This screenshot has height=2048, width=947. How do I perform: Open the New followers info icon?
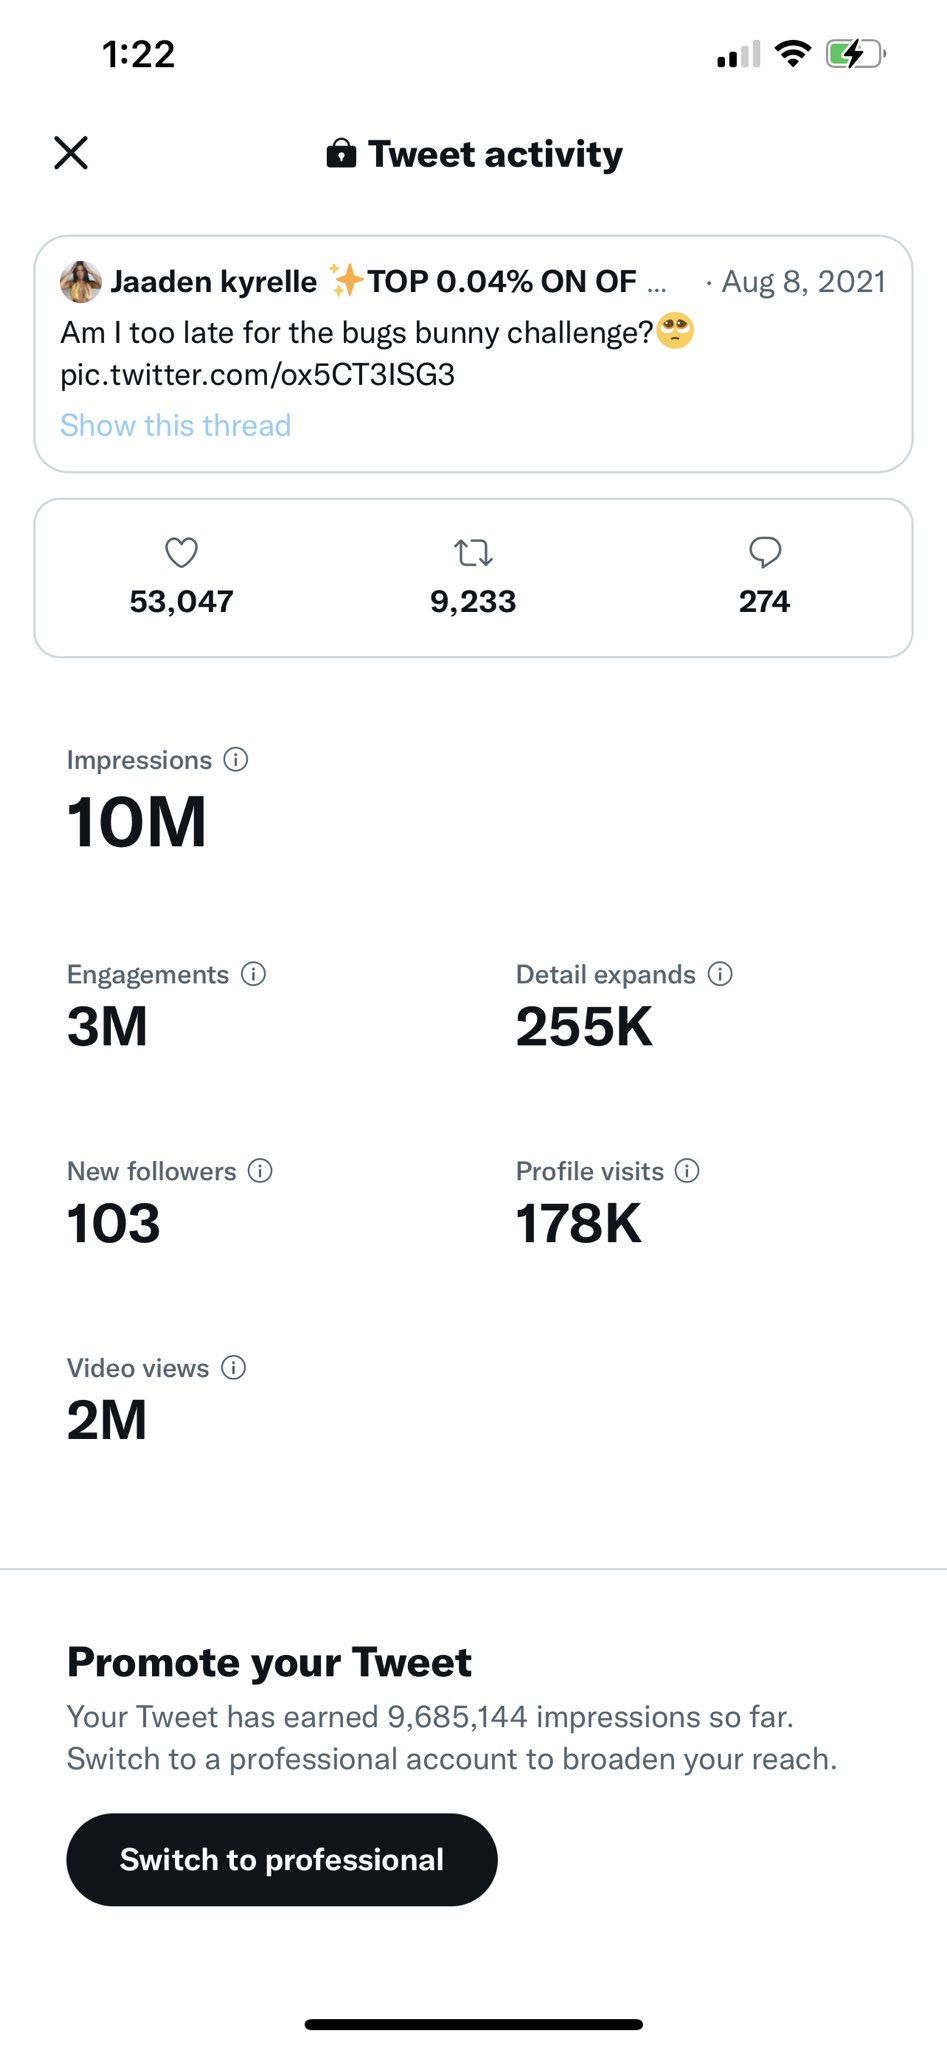260,1171
